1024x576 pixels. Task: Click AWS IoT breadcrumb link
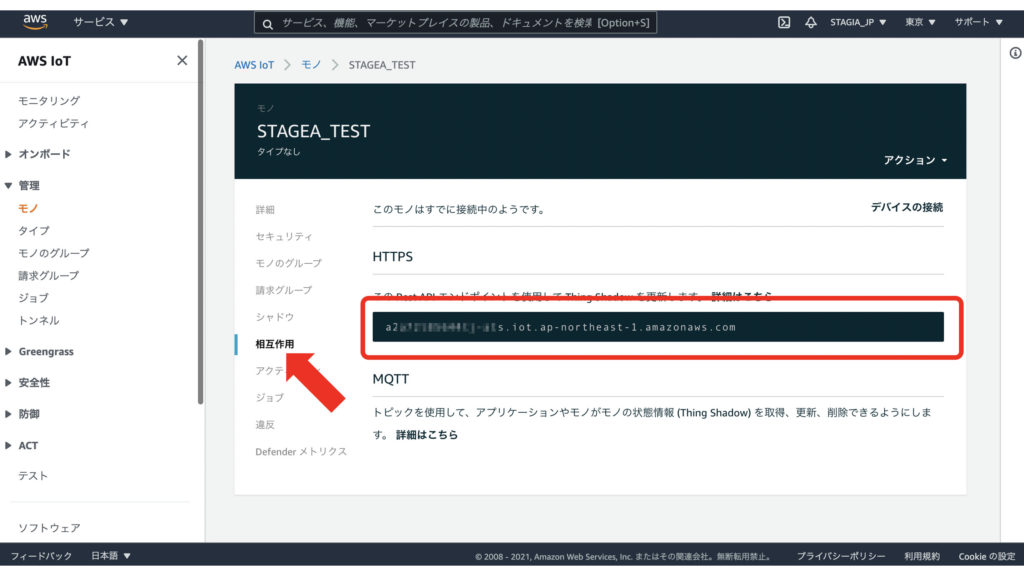point(254,65)
